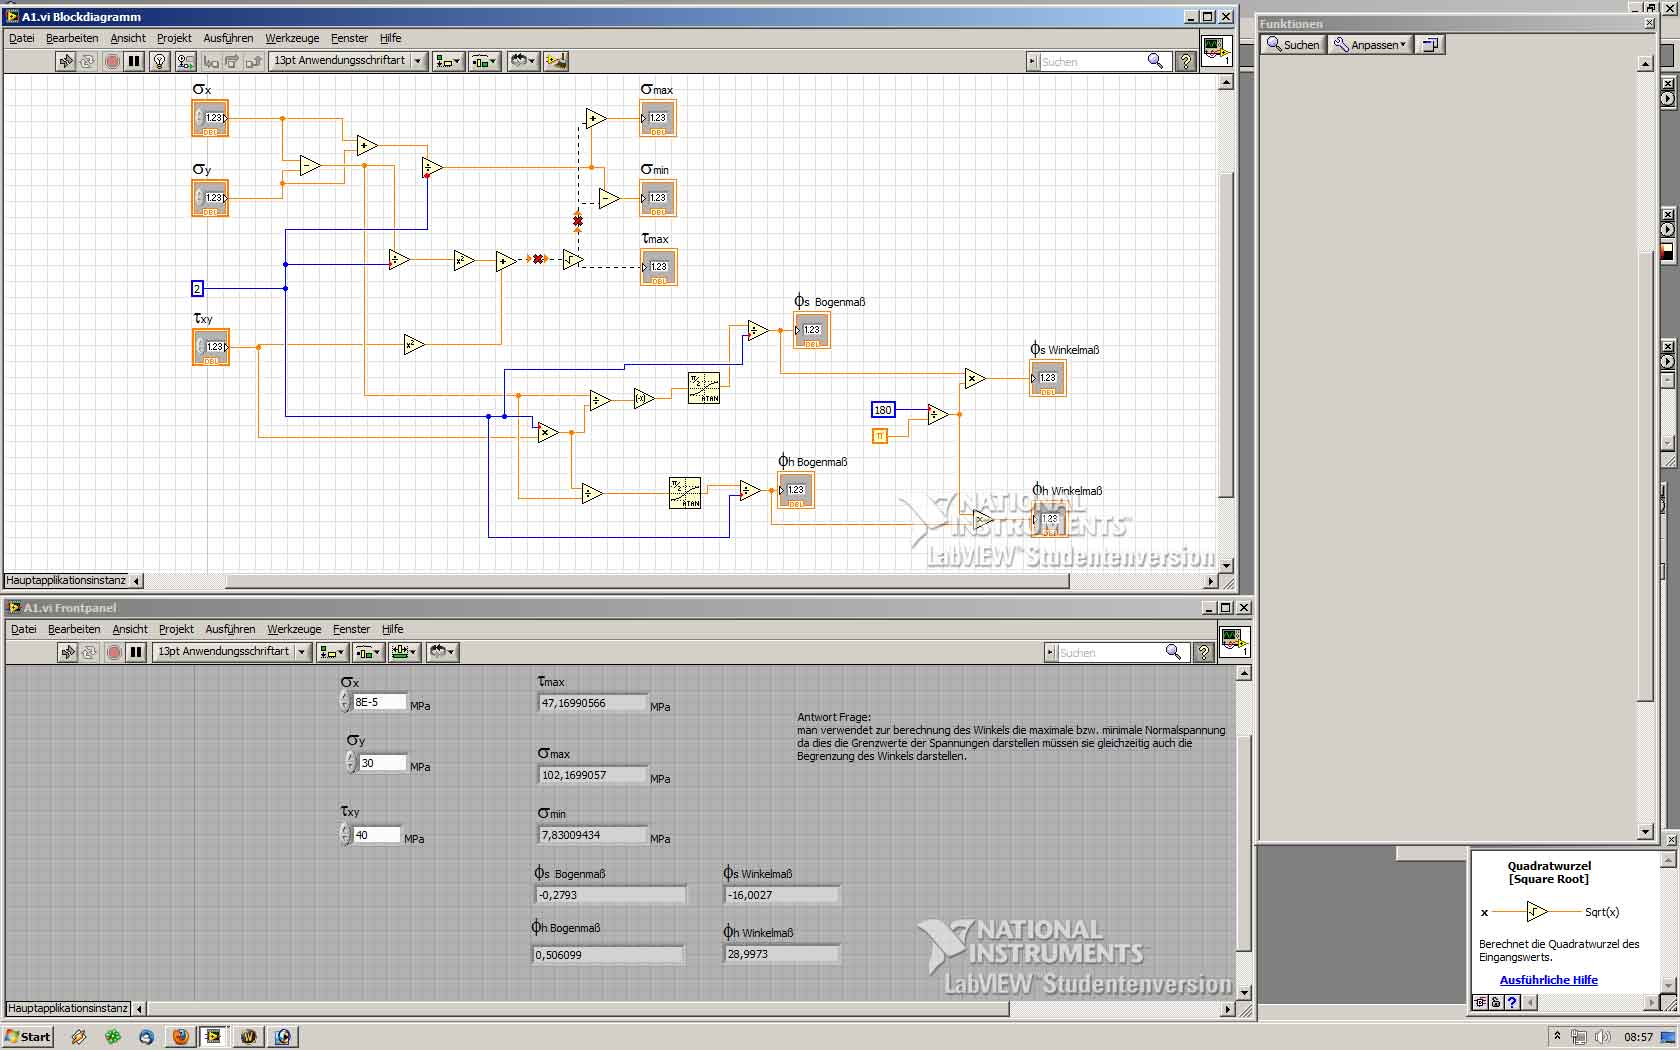Screen dimensions: 1680x1050
Task: Open the Ausführen menu in block diagram
Action: pos(228,38)
